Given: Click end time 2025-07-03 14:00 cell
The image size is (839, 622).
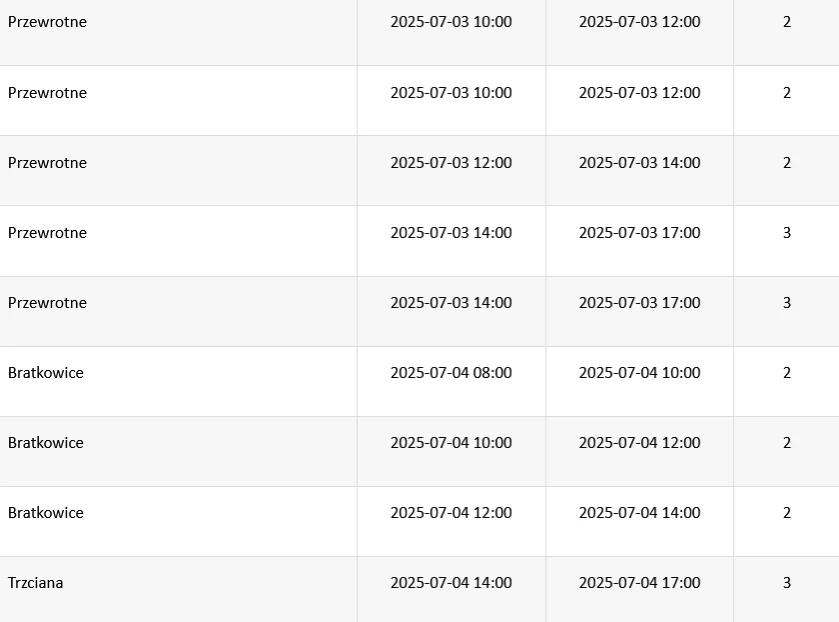Looking at the screenshot, I should point(639,163).
